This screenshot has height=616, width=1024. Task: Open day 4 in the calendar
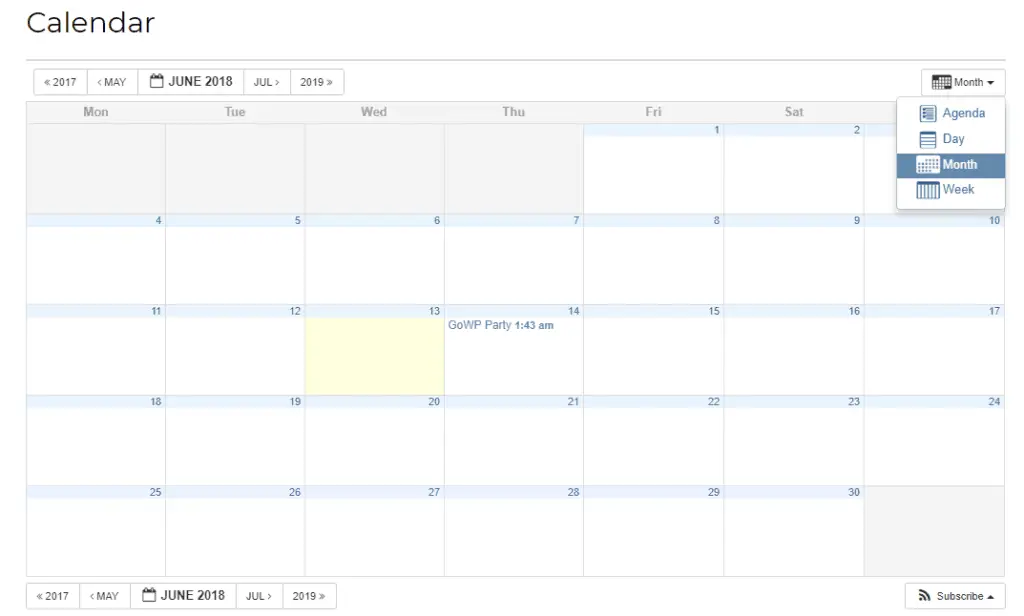158,221
